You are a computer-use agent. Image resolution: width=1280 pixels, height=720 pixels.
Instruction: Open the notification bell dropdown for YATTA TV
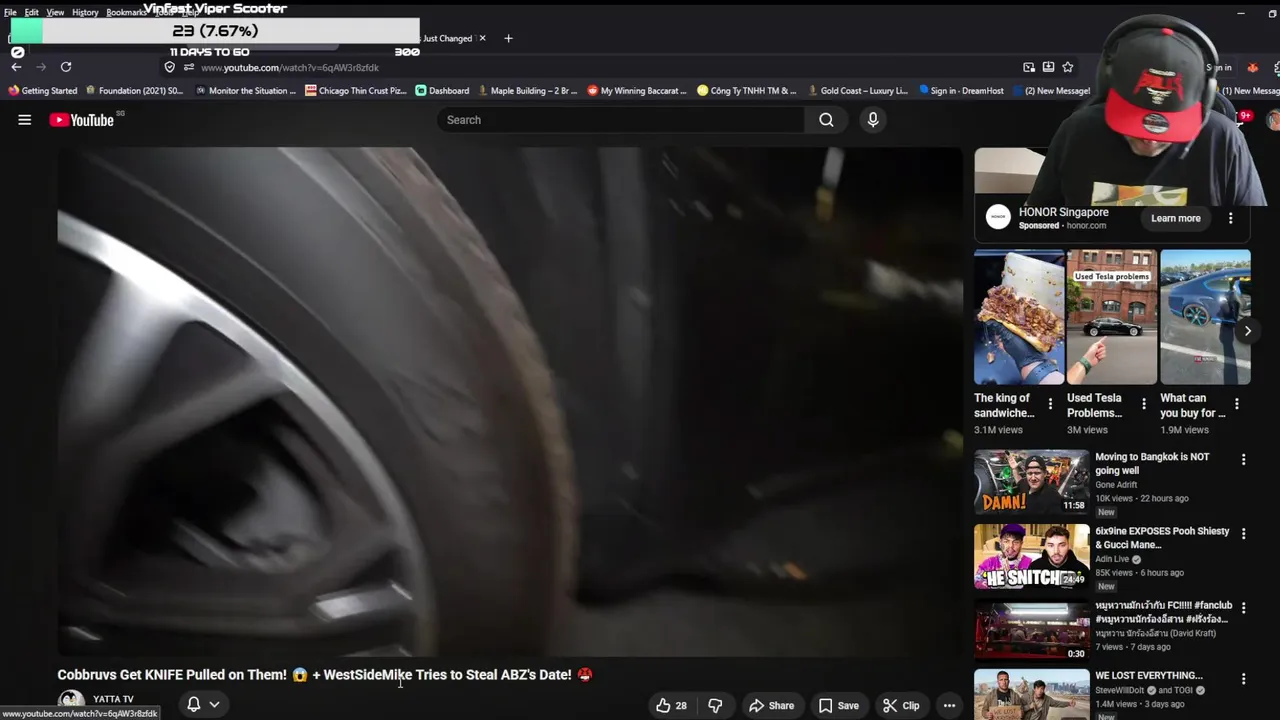click(x=202, y=704)
